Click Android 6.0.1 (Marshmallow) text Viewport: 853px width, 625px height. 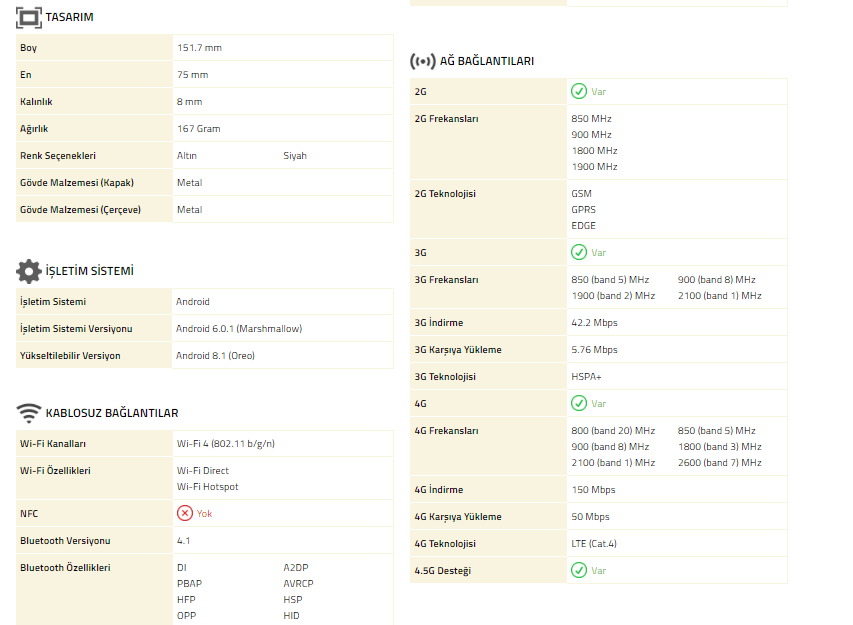pos(239,329)
